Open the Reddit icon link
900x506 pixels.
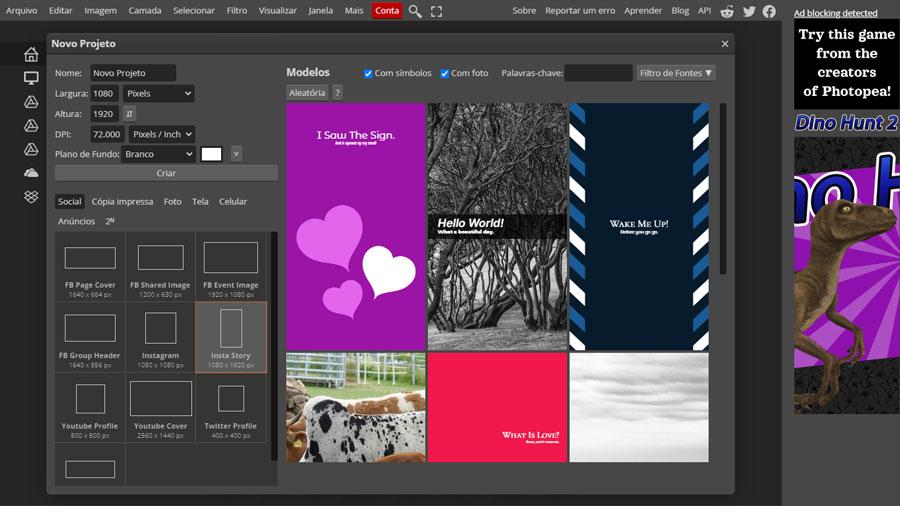(727, 11)
